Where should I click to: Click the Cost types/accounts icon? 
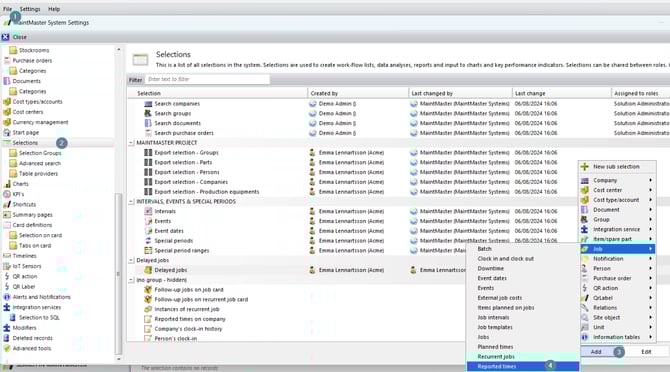pos(7,102)
